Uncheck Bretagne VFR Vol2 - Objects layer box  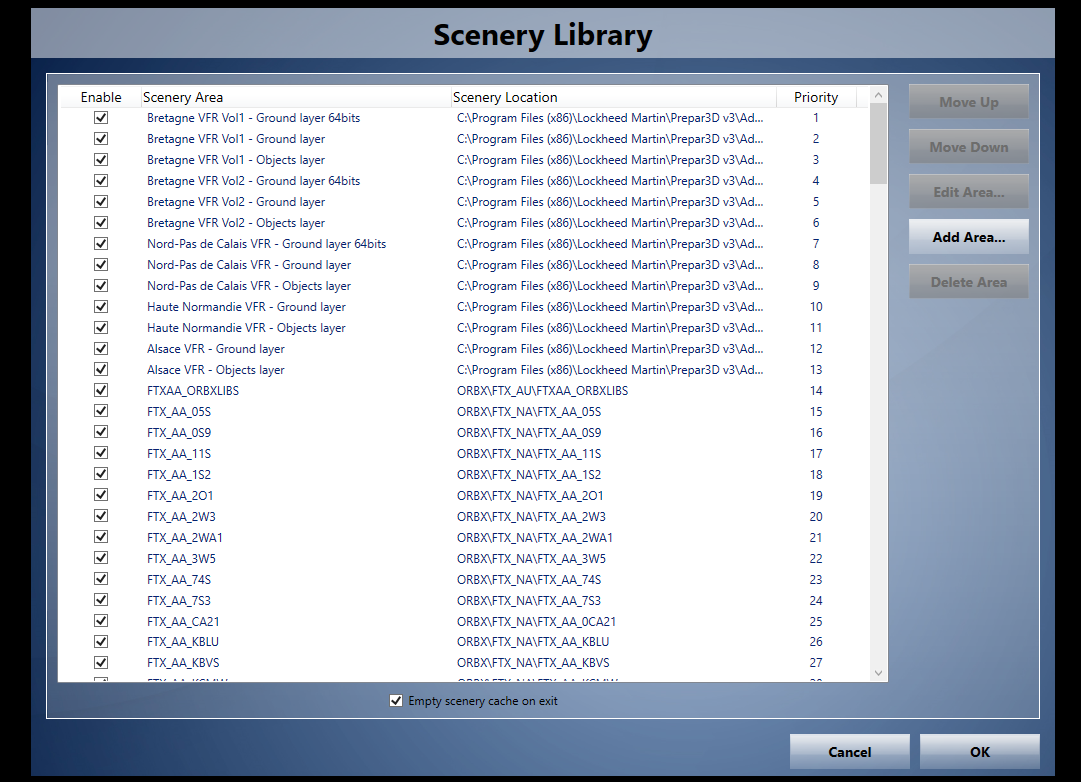(x=101, y=223)
